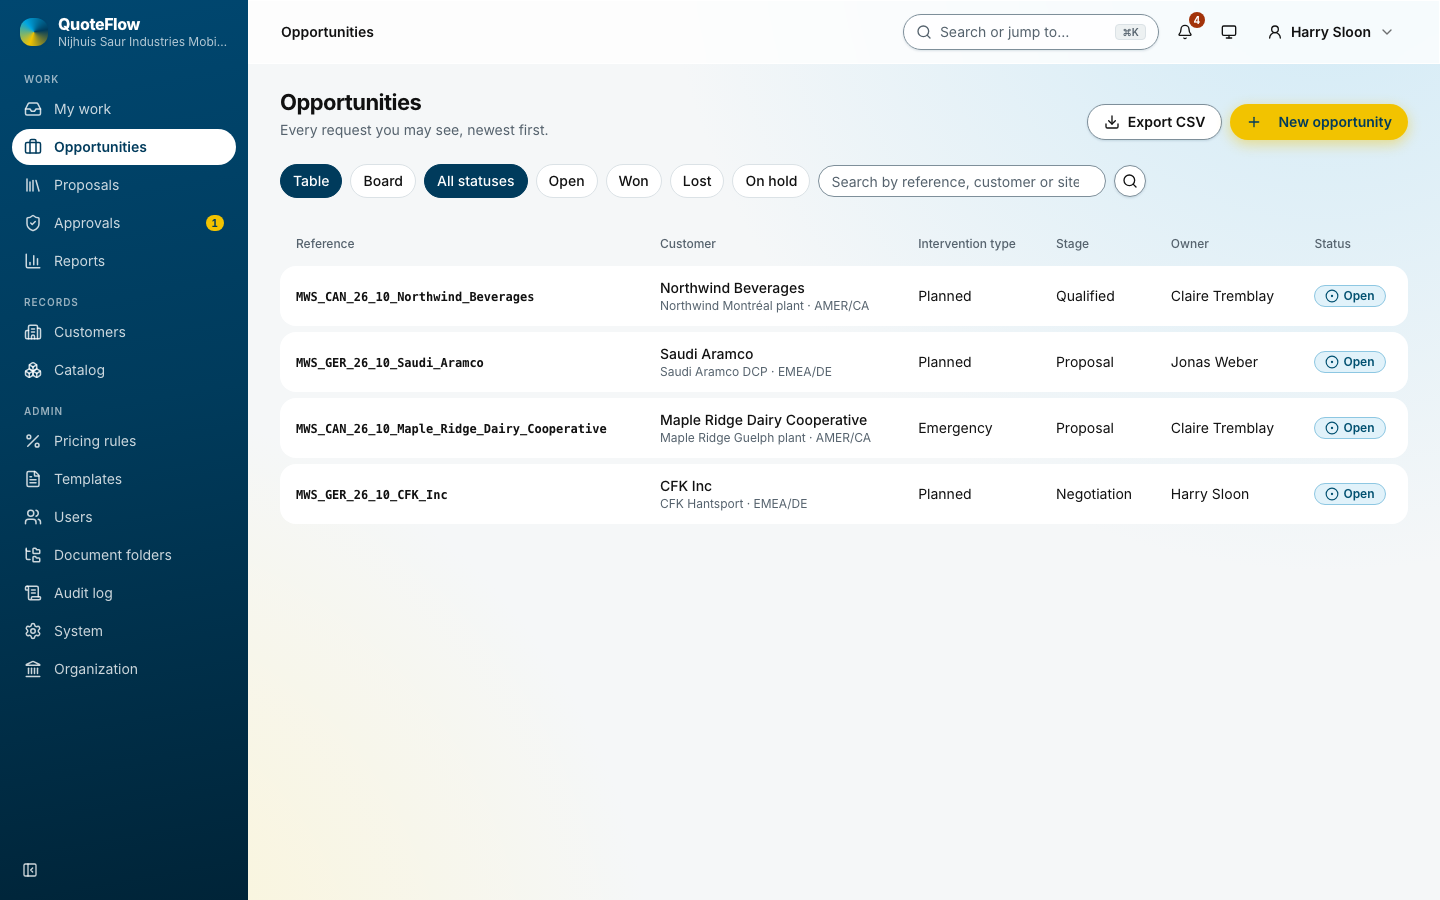Click the Pricing rules percent icon
1440x900 pixels.
[x=33, y=441]
